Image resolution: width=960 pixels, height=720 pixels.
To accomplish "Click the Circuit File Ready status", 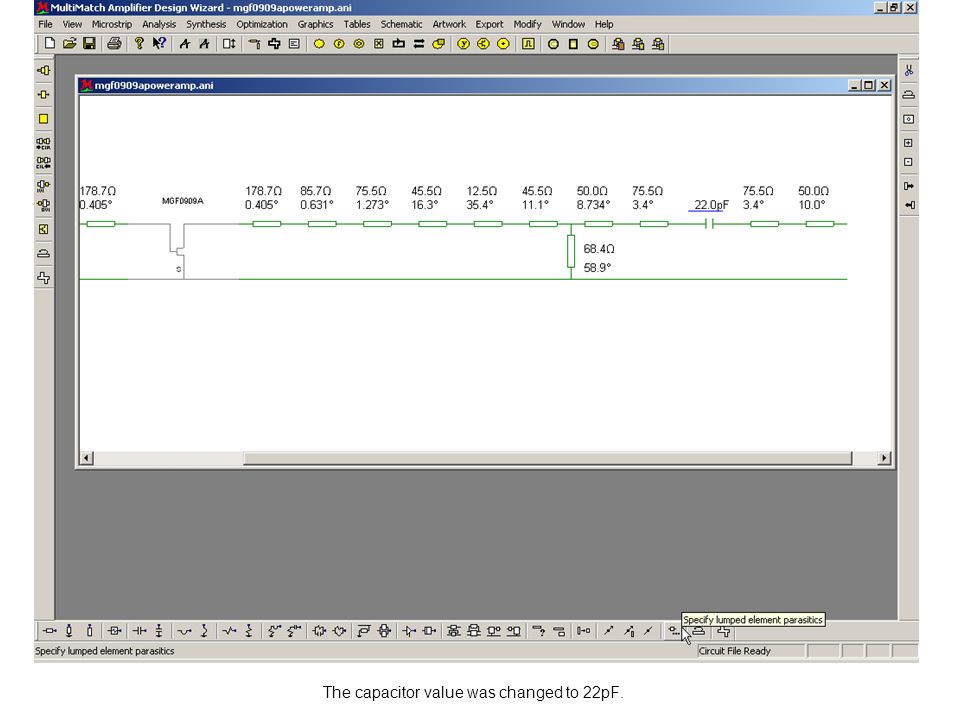I will point(735,651).
